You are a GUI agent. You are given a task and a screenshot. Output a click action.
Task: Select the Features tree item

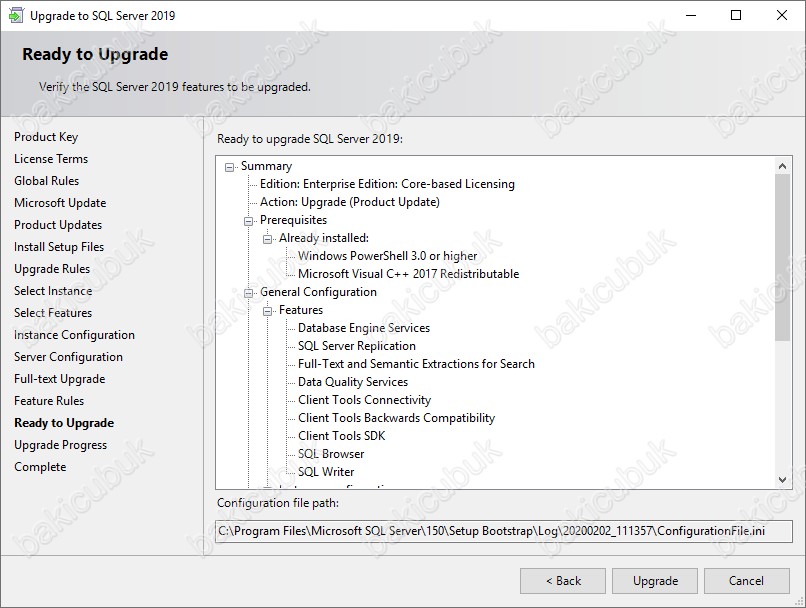click(x=301, y=310)
